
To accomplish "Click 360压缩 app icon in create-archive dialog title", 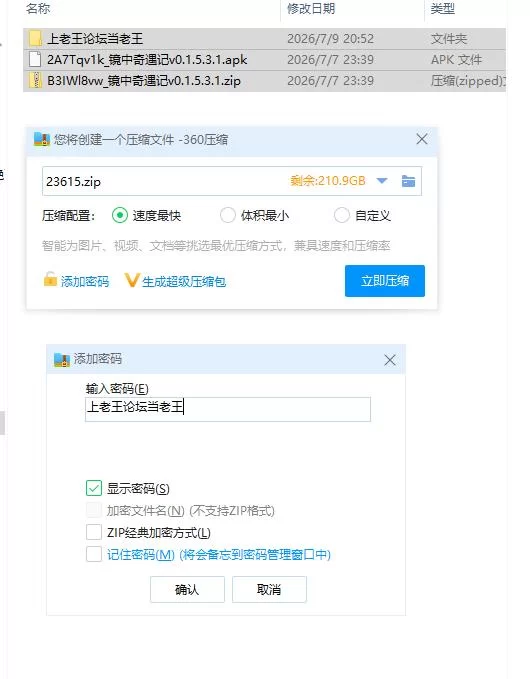I will (x=42, y=139).
